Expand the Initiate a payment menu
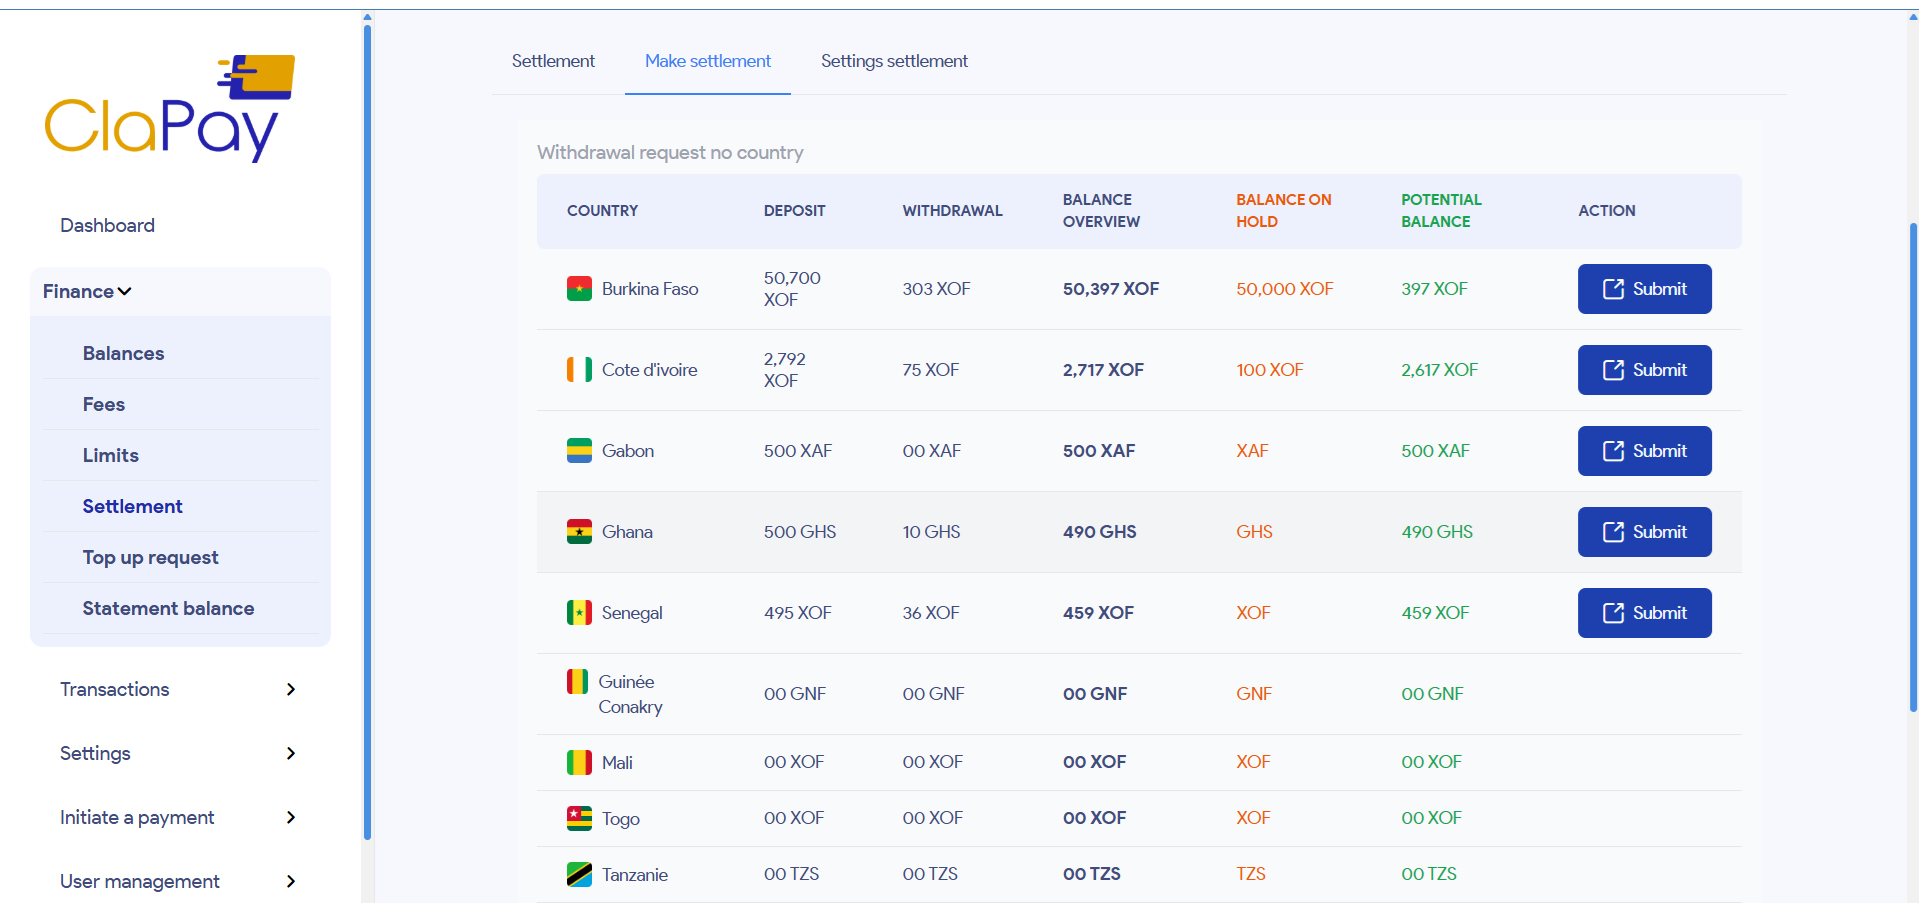Screen dimensions: 1919x913 178,817
